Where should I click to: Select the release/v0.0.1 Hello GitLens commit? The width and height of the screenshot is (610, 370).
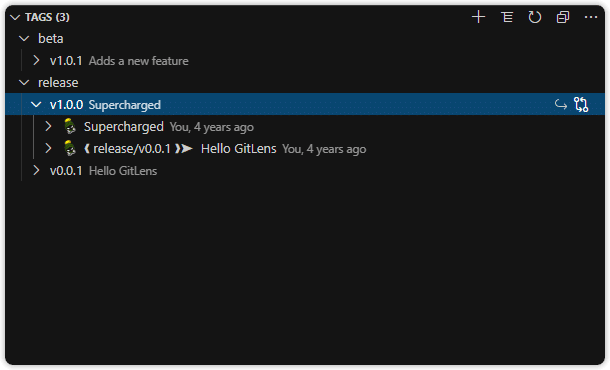(x=305, y=149)
